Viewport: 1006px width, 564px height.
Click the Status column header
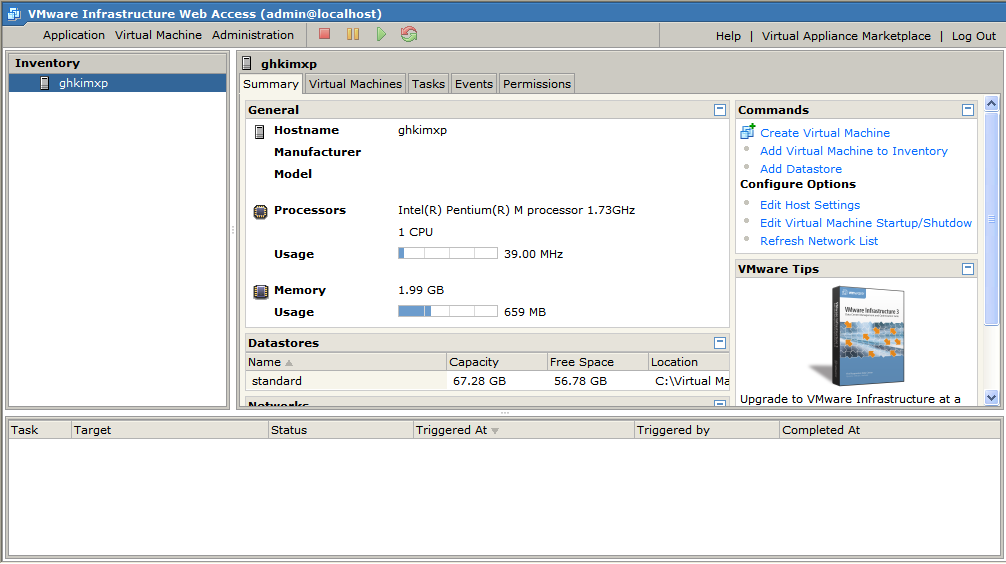click(341, 430)
